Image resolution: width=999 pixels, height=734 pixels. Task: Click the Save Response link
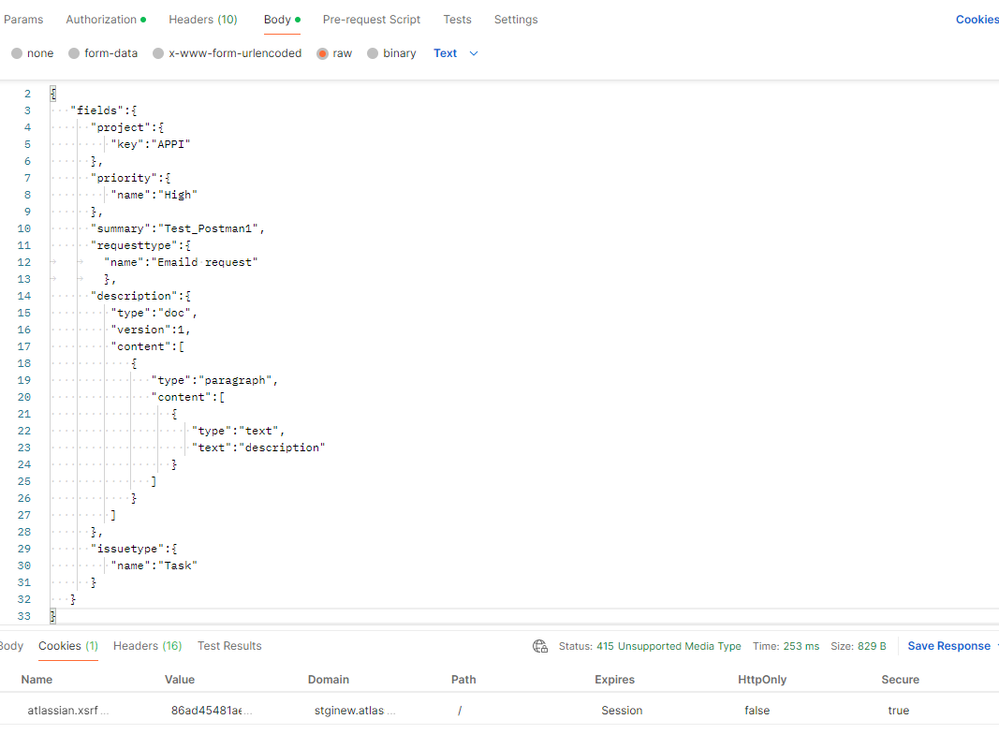[x=948, y=645]
